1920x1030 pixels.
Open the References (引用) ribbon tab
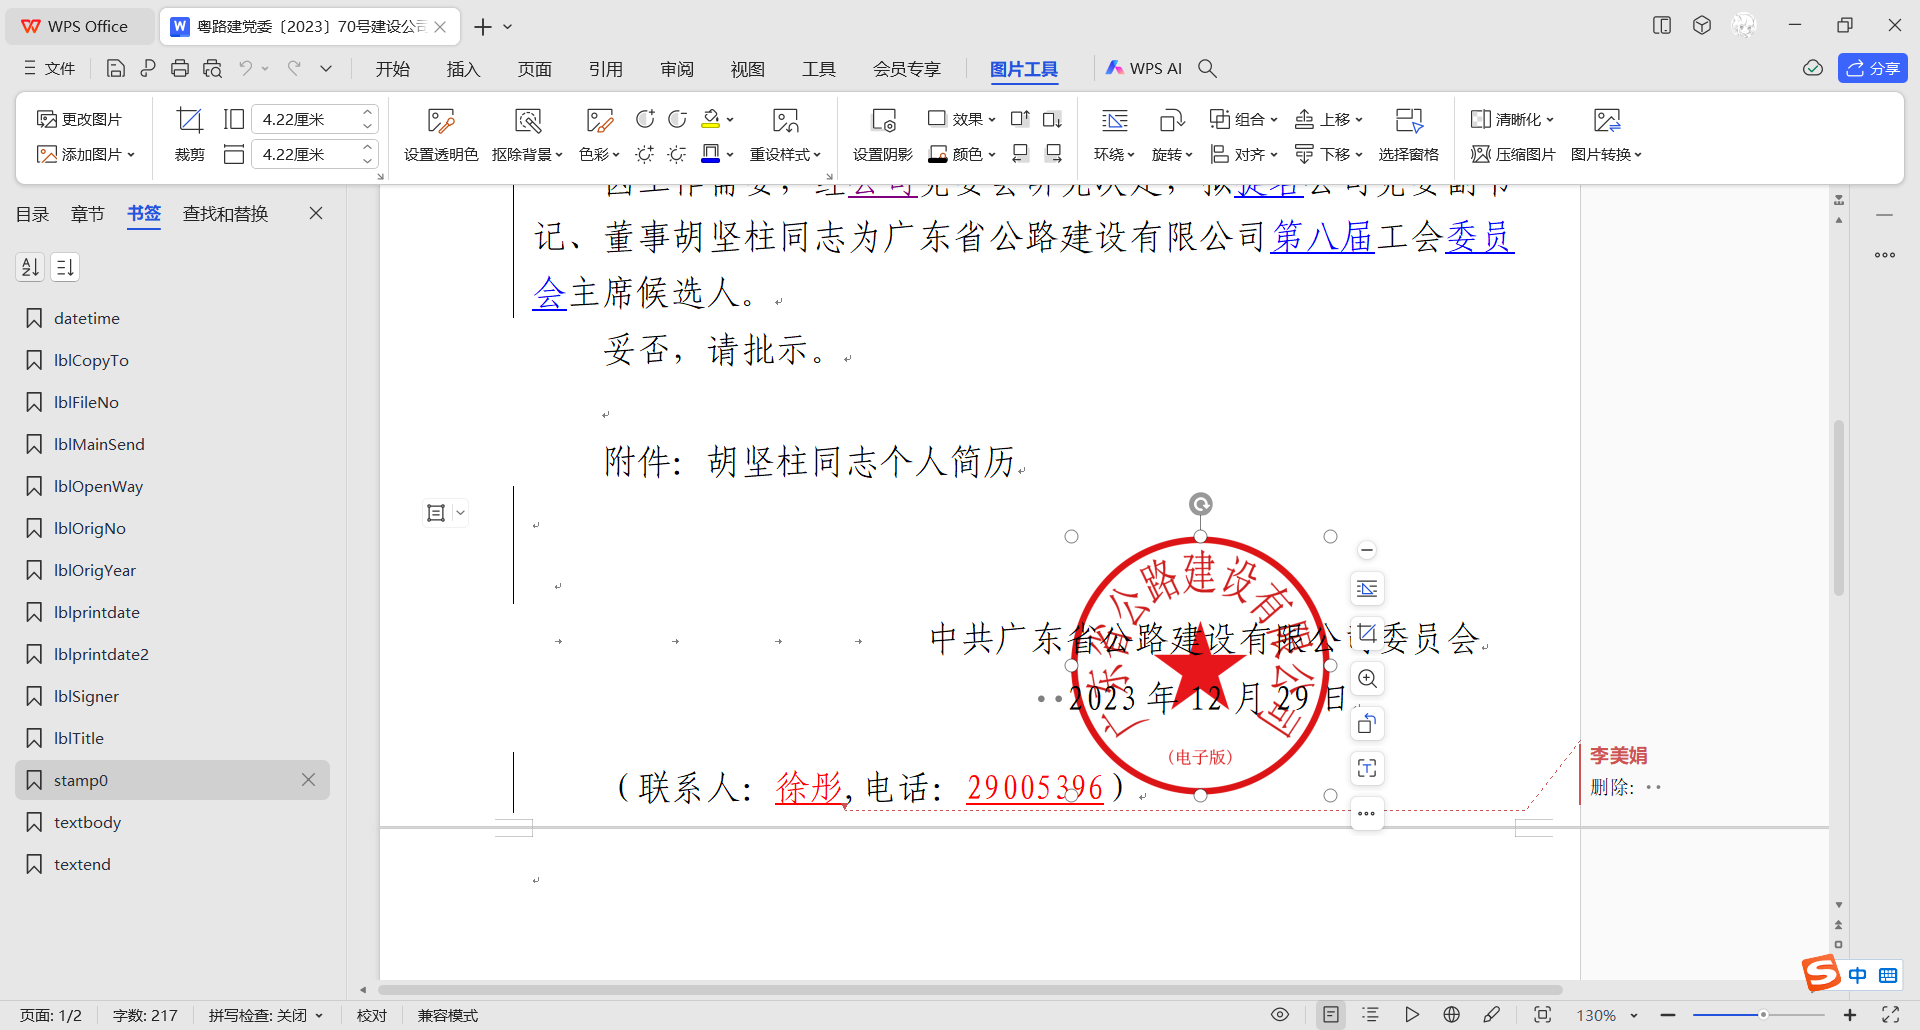pyautogui.click(x=605, y=68)
